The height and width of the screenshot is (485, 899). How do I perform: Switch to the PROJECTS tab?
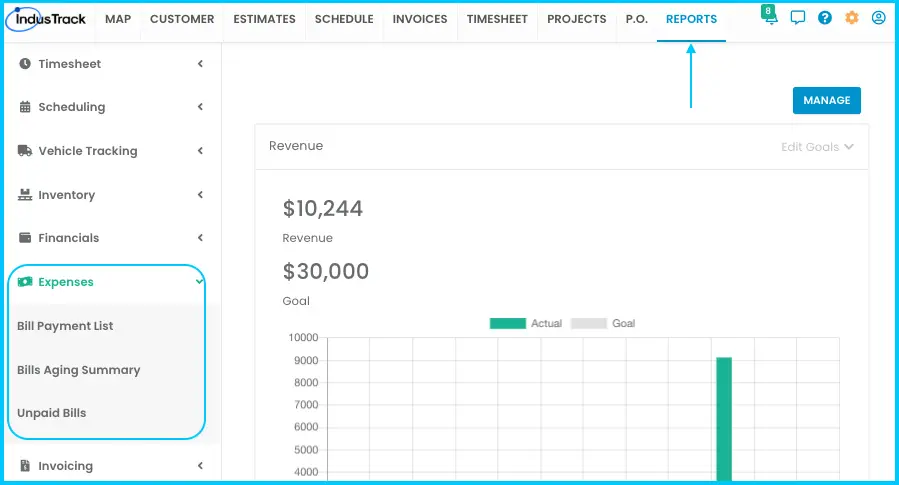click(577, 19)
